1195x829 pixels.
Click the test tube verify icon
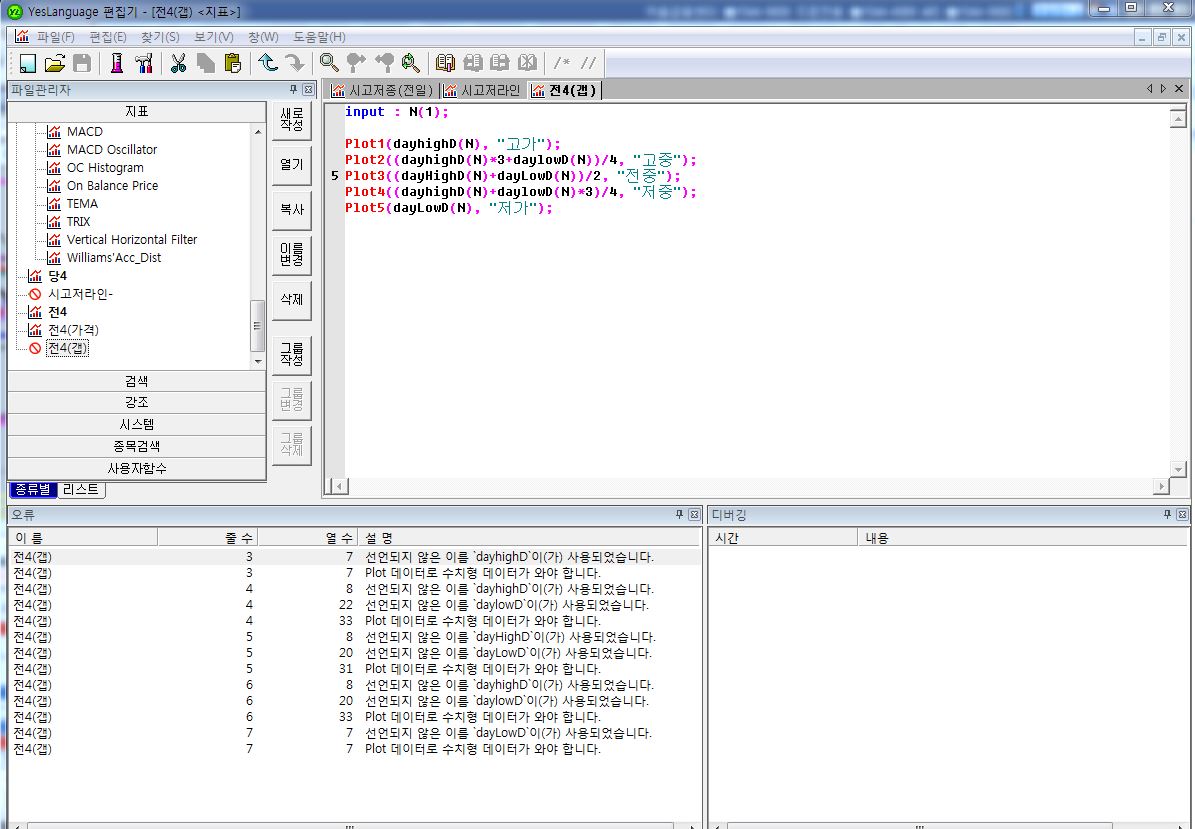pos(117,63)
